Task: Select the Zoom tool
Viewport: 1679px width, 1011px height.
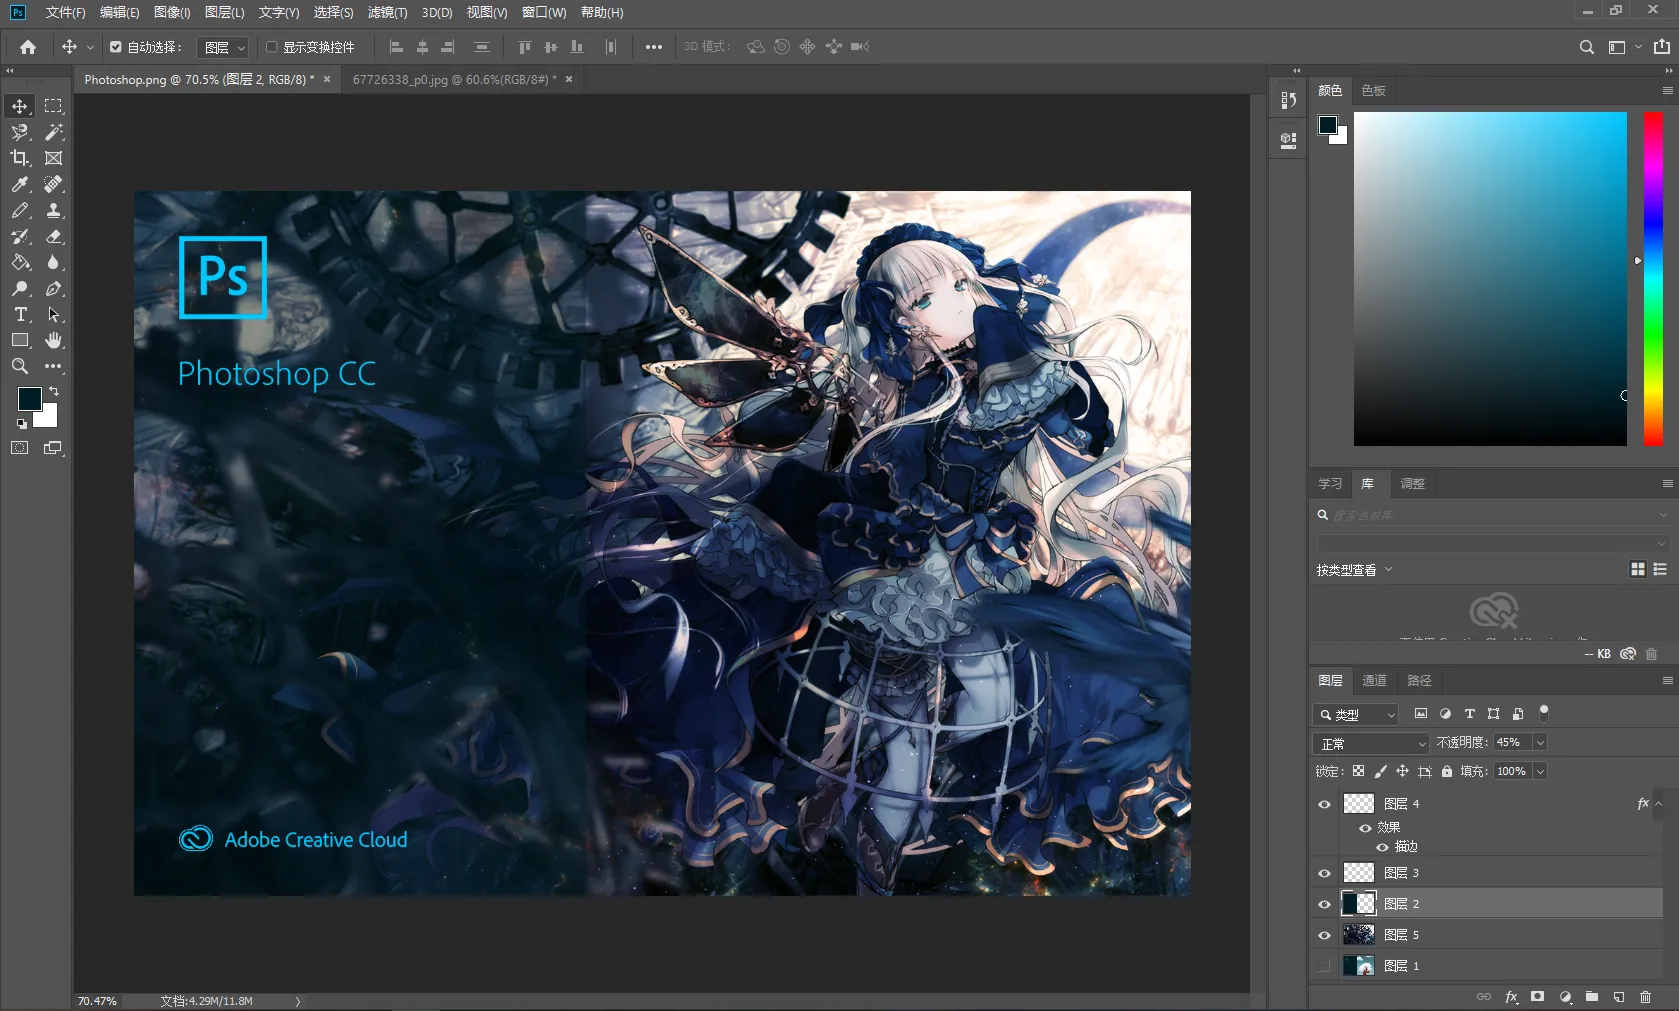Action: coord(20,366)
